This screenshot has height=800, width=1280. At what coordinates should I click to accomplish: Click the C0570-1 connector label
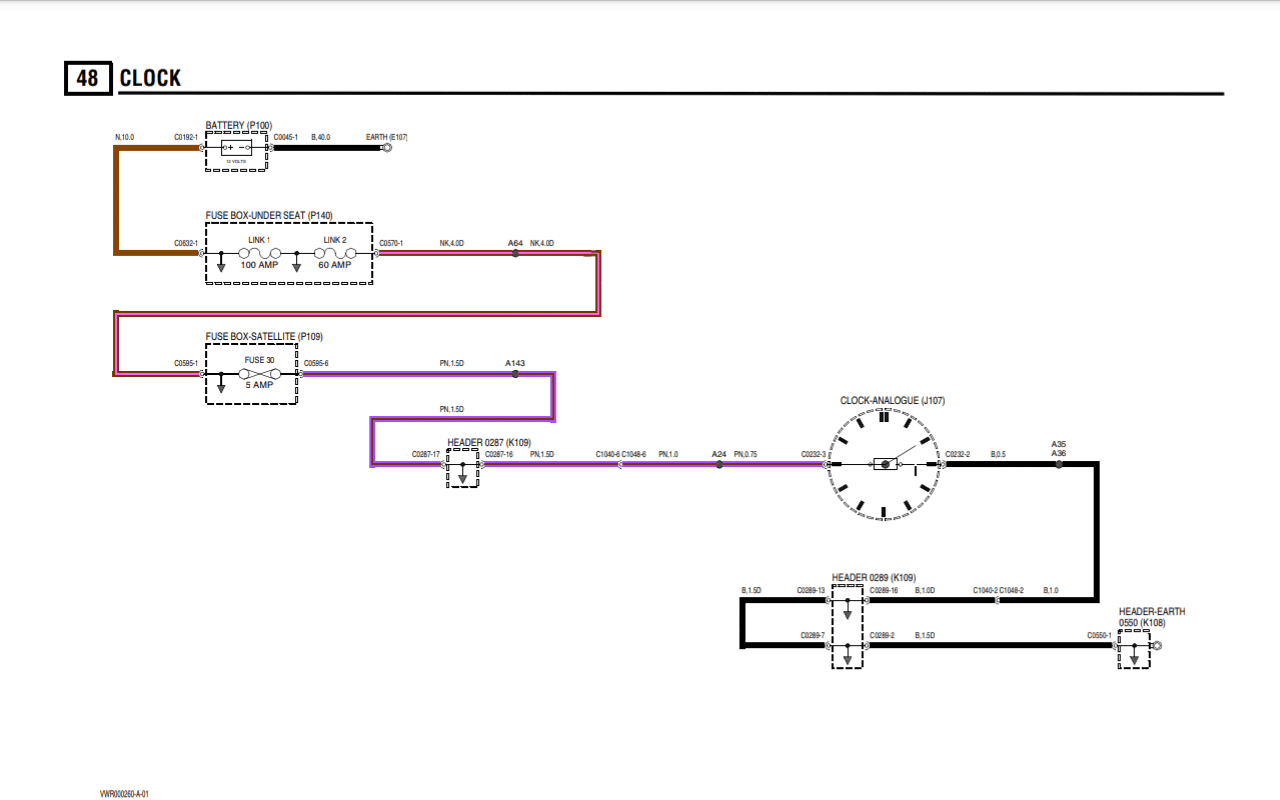(x=391, y=243)
